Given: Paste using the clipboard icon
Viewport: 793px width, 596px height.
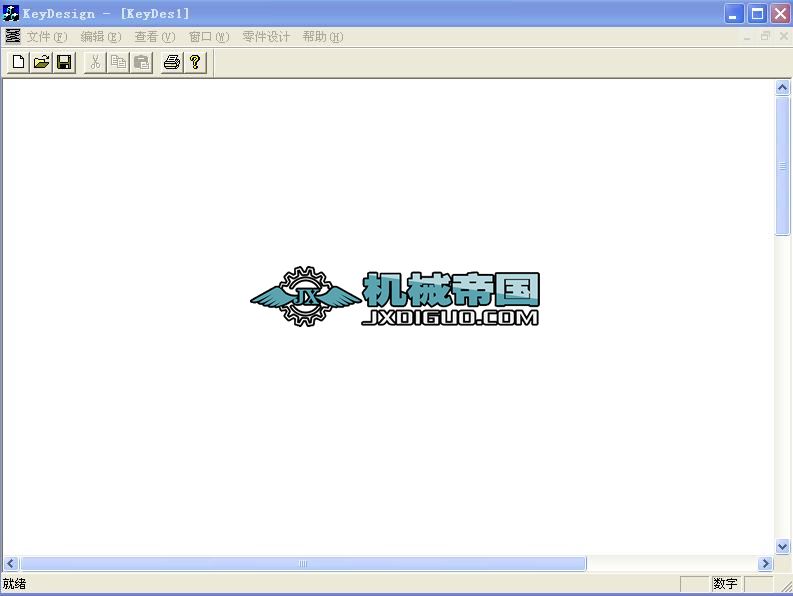Looking at the screenshot, I should coord(142,62).
